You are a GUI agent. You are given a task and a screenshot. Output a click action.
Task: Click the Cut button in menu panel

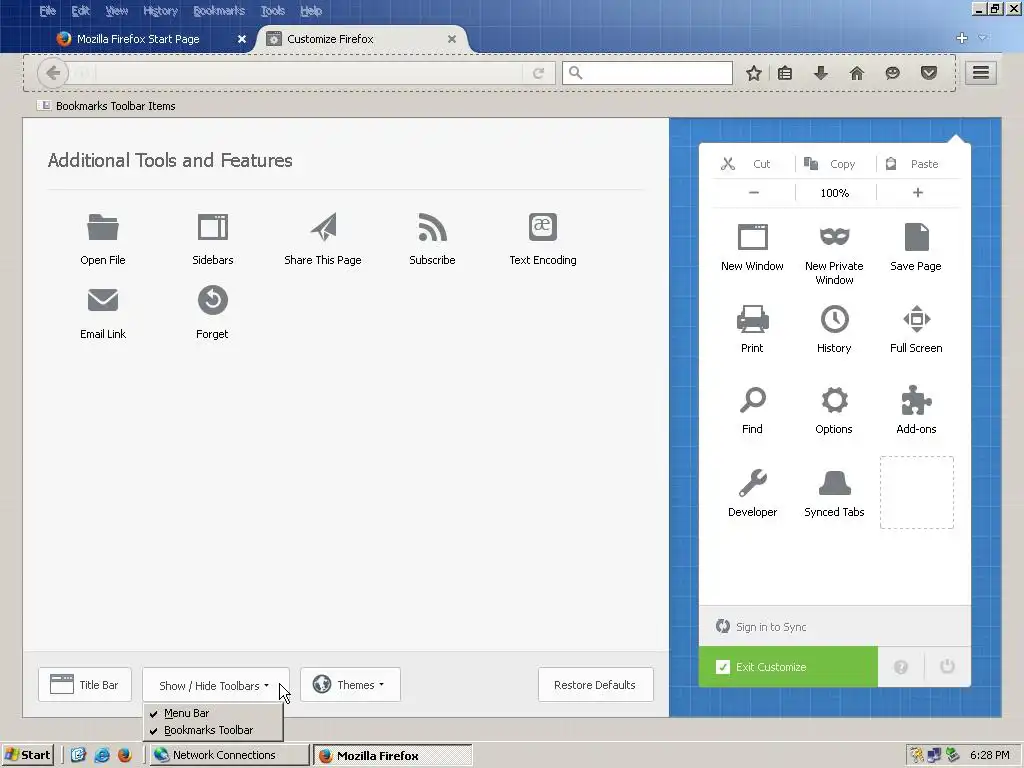pyautogui.click(x=753, y=164)
